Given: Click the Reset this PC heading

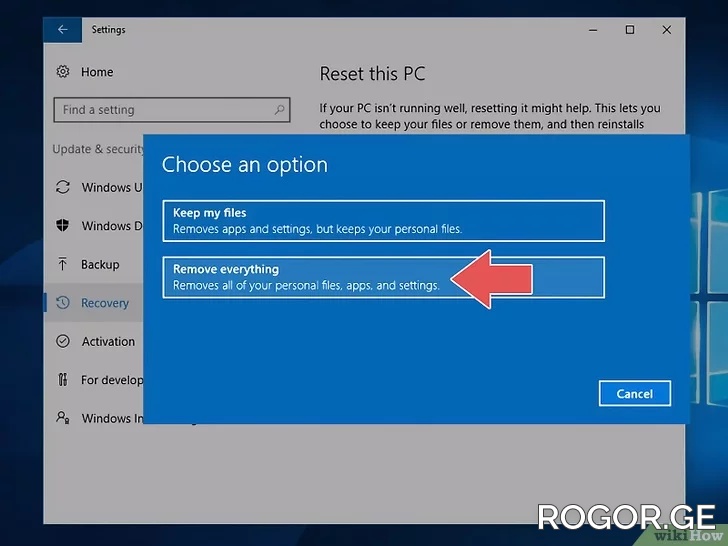Looking at the screenshot, I should click(372, 74).
